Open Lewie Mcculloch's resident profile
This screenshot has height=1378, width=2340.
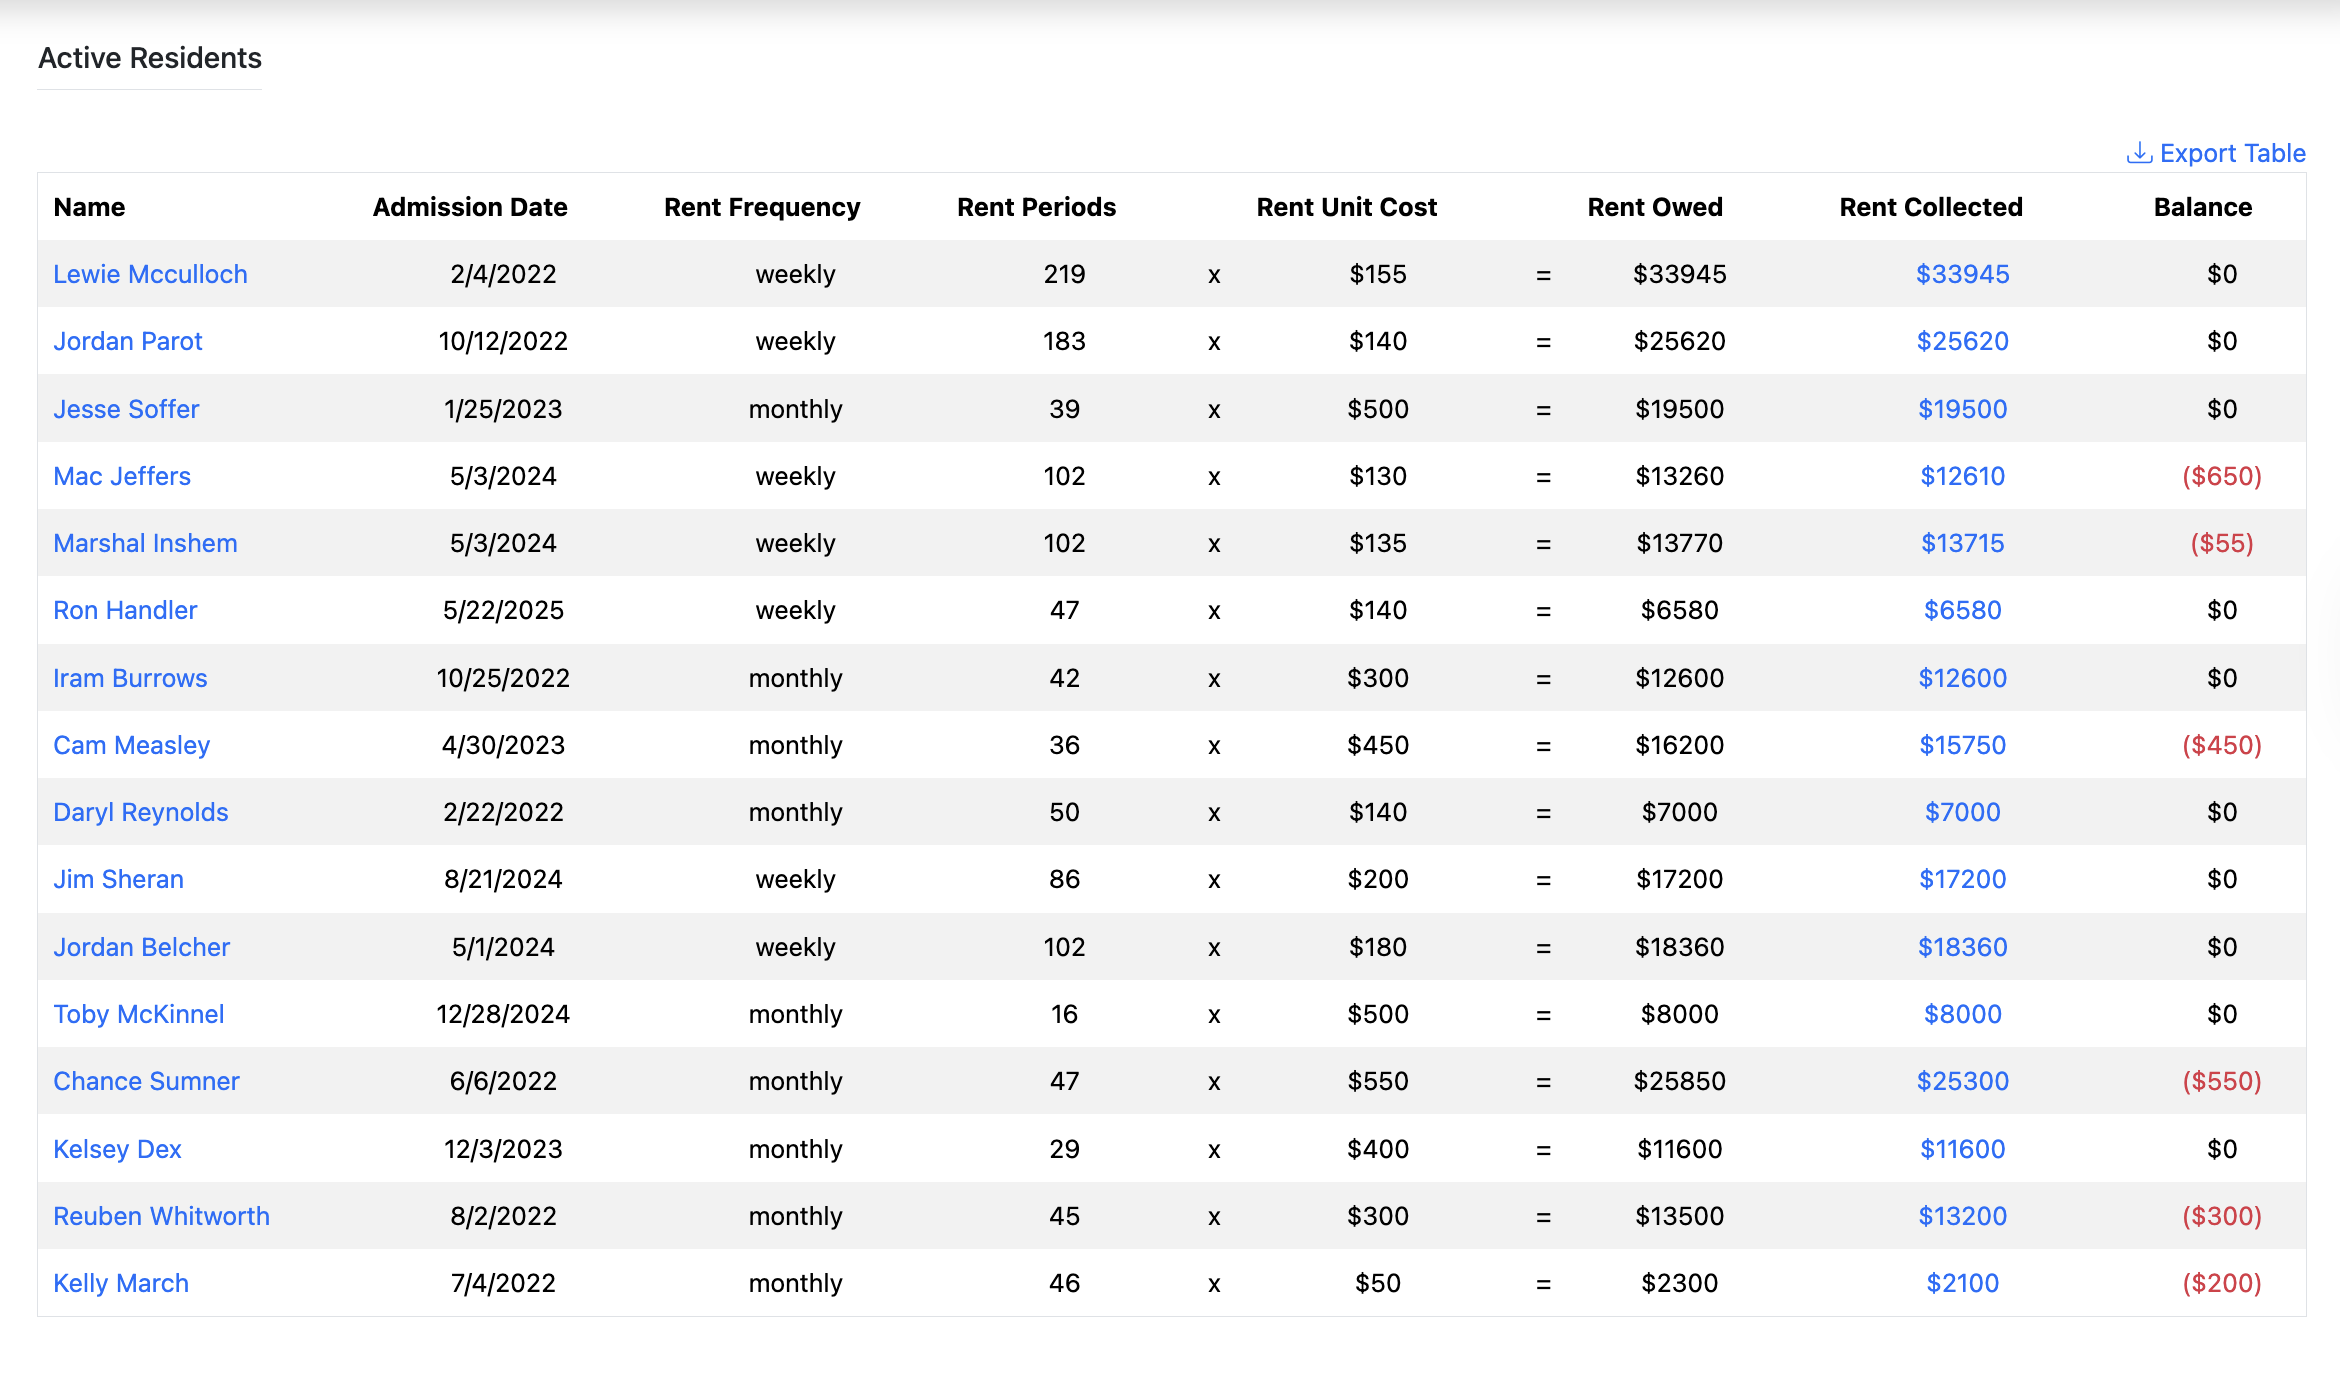point(150,273)
